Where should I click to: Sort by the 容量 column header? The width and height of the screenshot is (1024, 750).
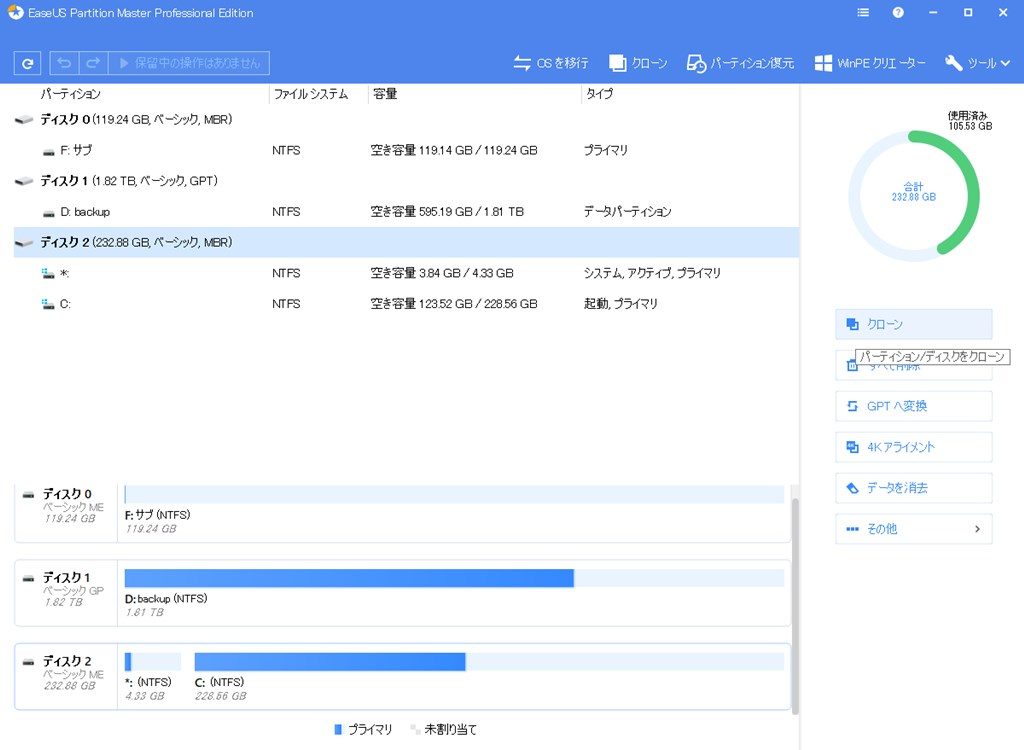[385, 94]
